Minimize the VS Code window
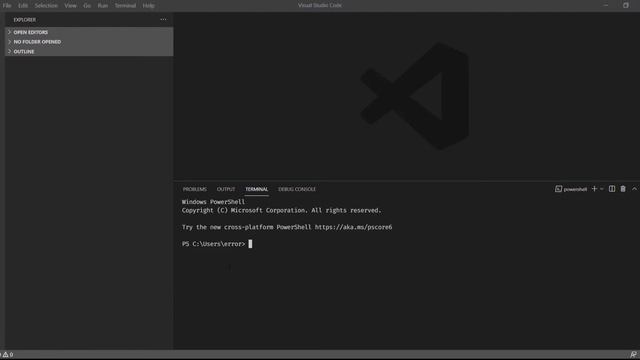This screenshot has width=640, height=360. point(606,5)
